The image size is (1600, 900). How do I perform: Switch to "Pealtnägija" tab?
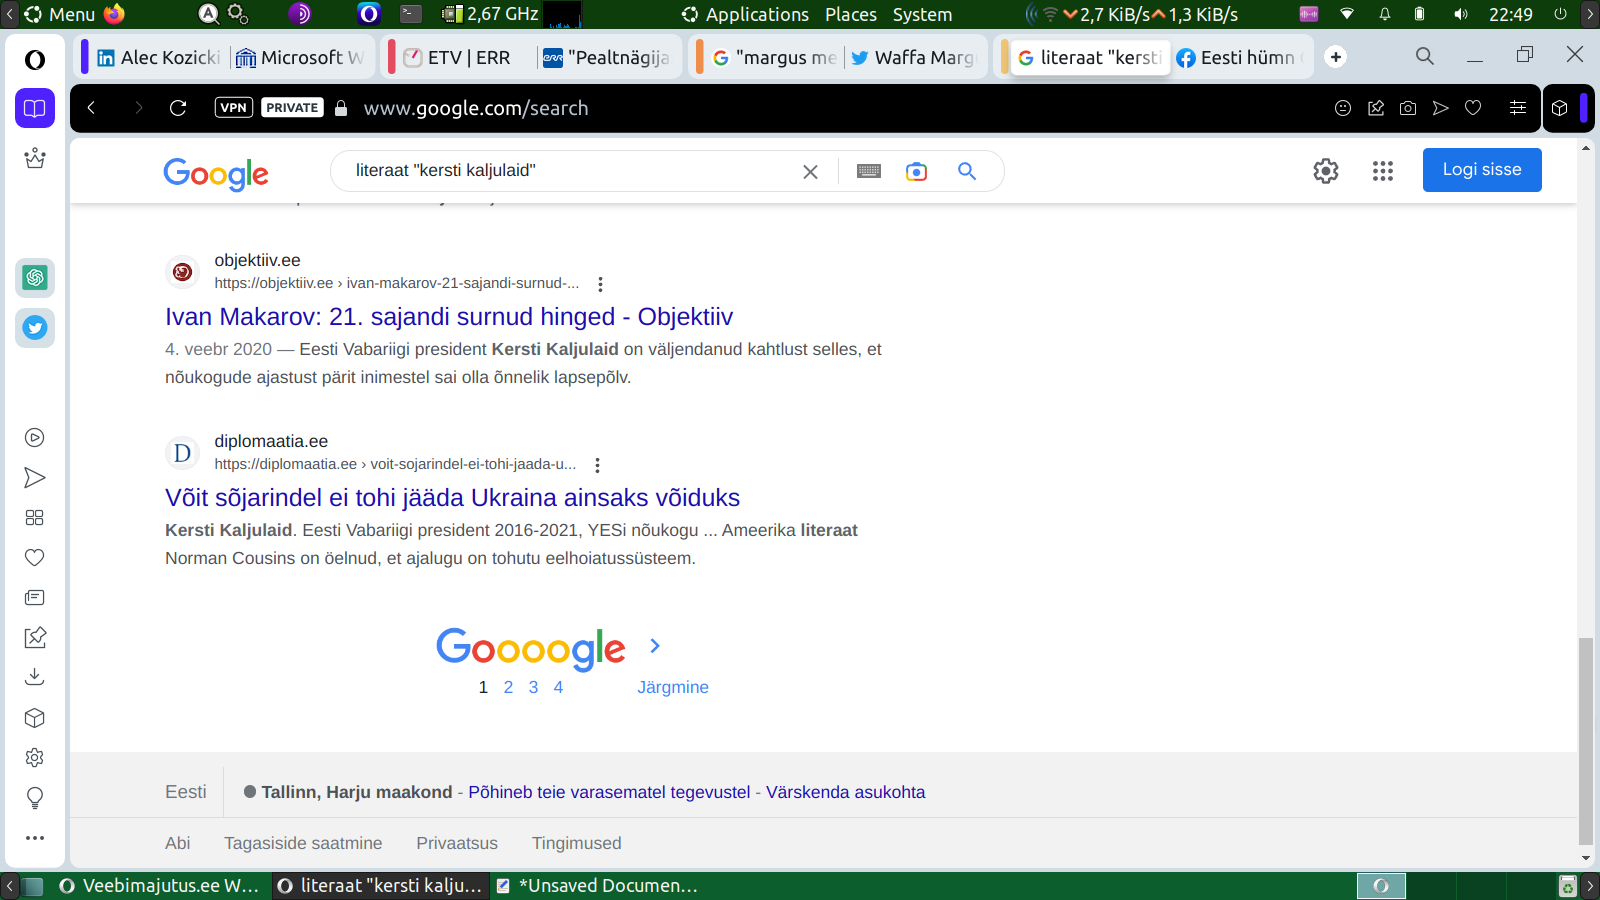point(607,58)
